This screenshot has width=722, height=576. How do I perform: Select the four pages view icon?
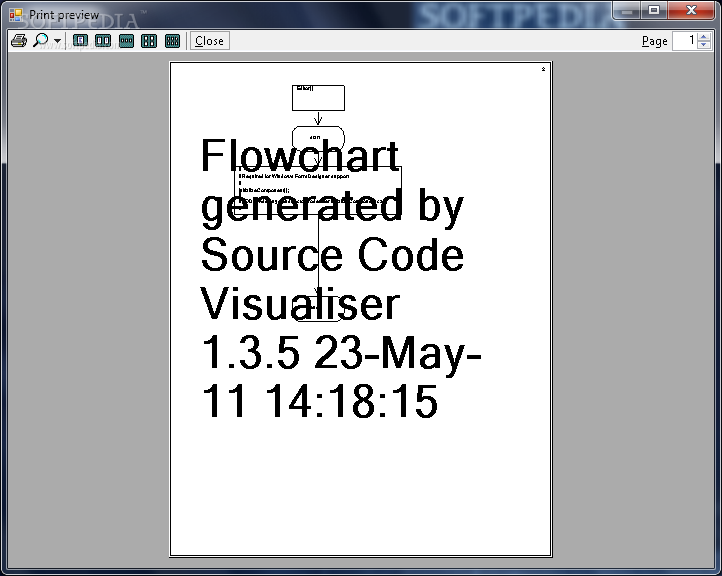pos(149,41)
